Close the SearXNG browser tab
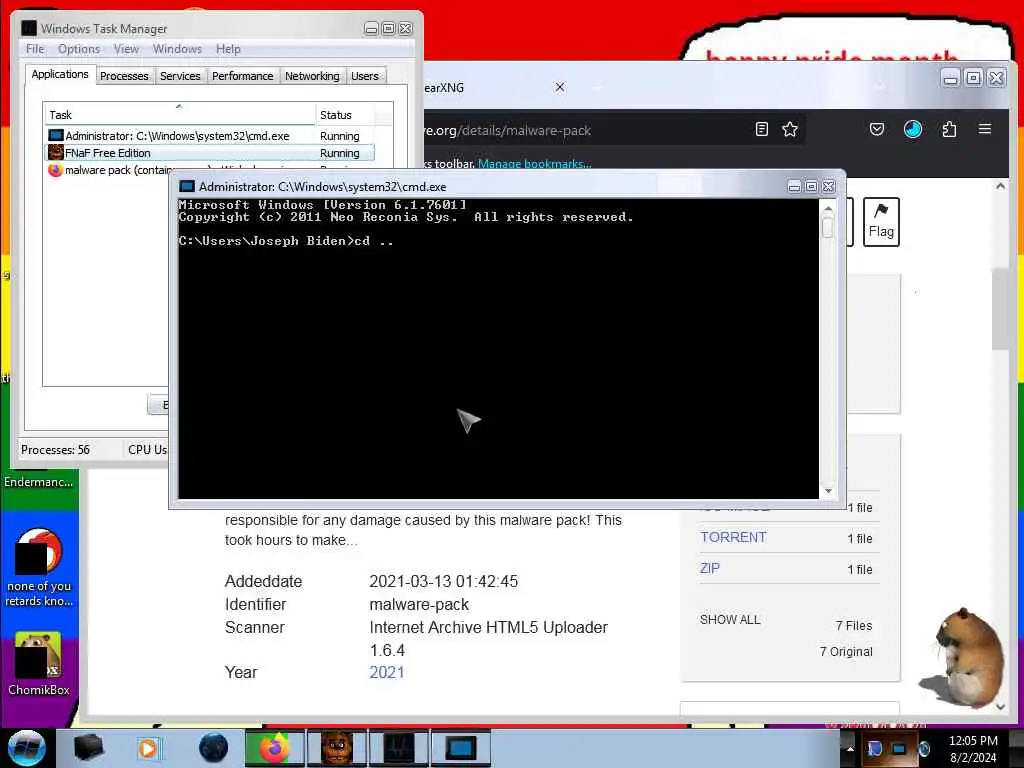This screenshot has width=1024, height=768. [x=560, y=87]
